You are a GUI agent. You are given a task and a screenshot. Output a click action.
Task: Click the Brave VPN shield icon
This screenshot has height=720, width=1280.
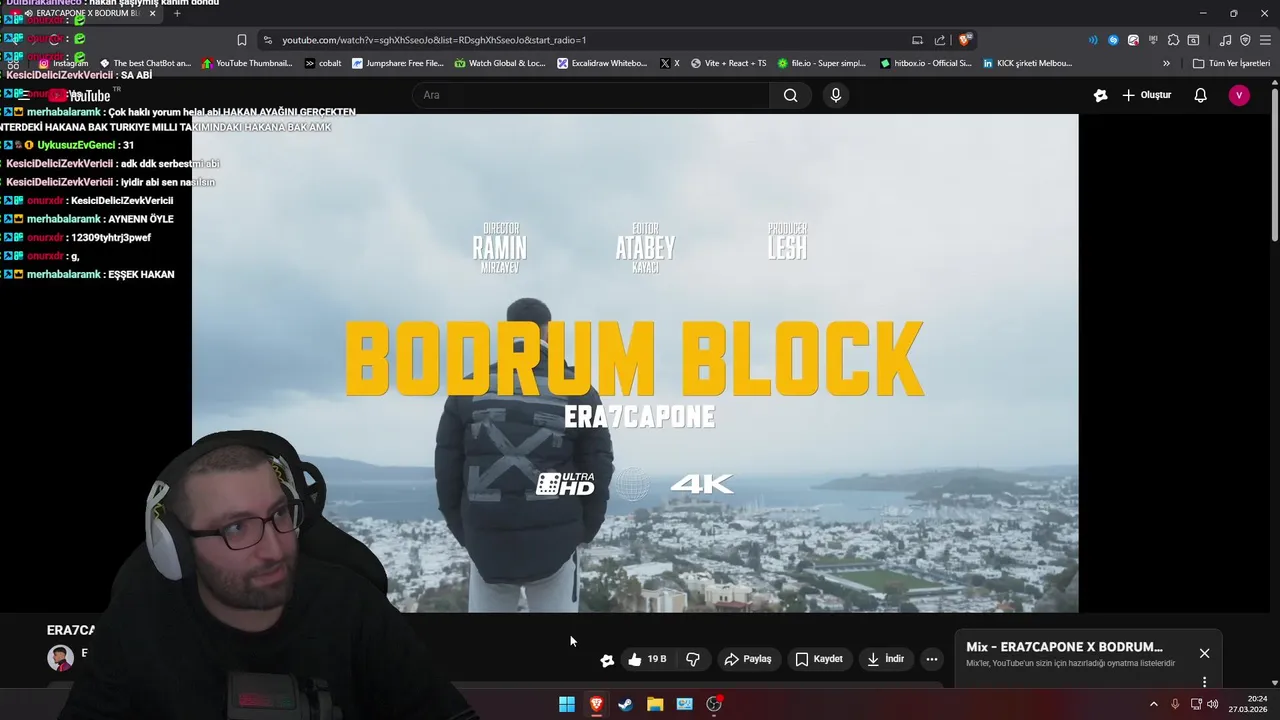(x=1245, y=40)
